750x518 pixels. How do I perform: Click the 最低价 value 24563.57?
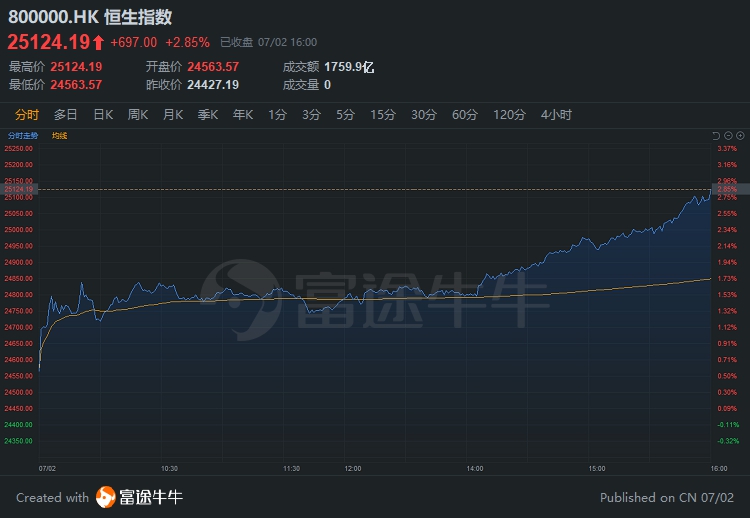76,85
